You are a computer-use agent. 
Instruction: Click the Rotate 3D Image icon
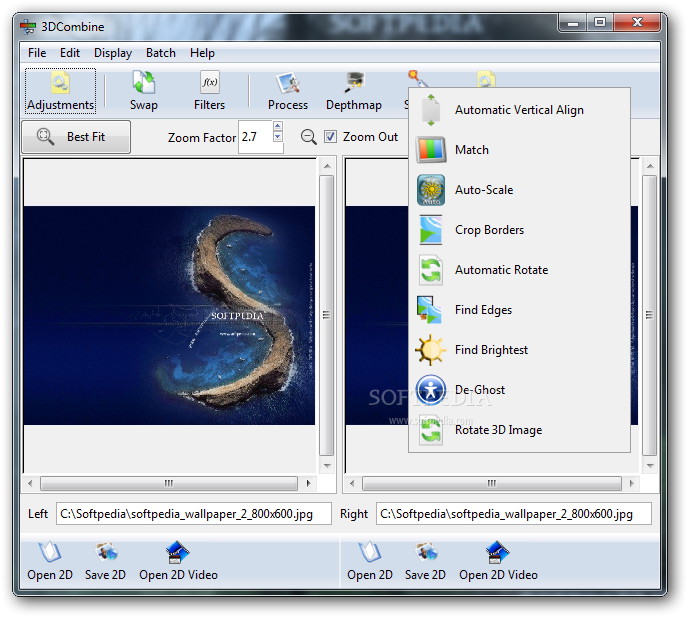(430, 430)
